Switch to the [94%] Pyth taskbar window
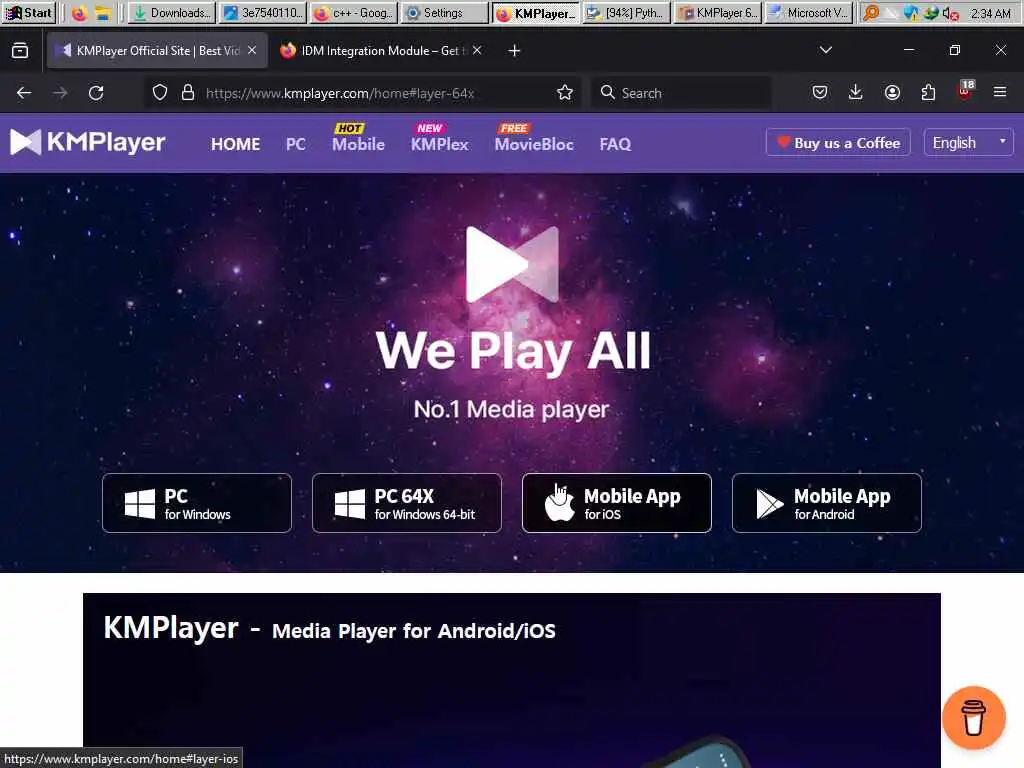1024x768 pixels. [x=626, y=12]
